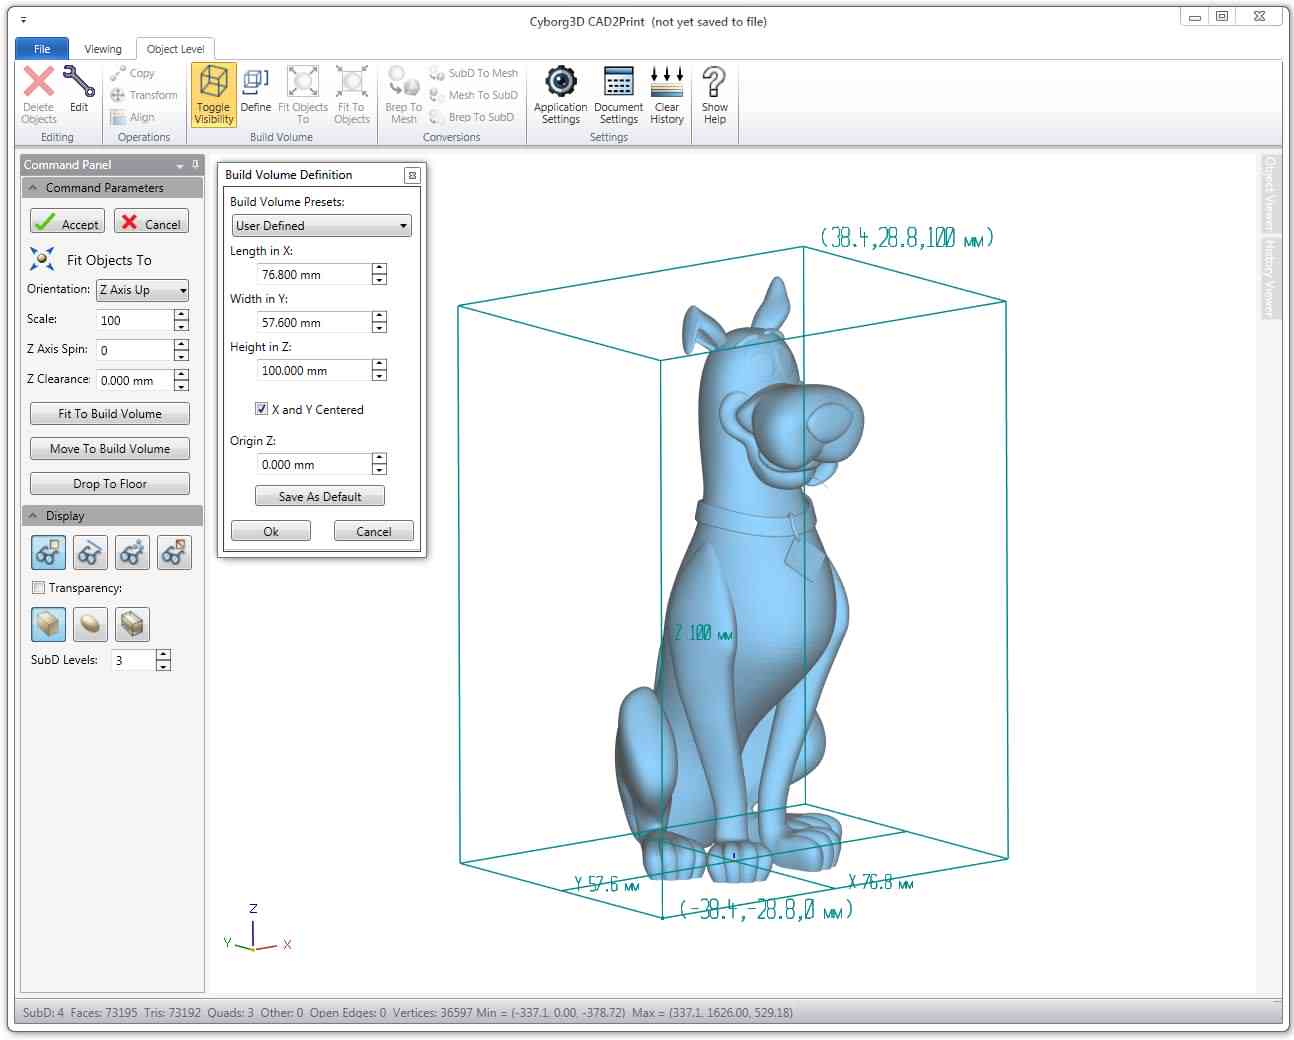Click the Clear History icon
This screenshot has height=1040, width=1294.
[x=666, y=95]
